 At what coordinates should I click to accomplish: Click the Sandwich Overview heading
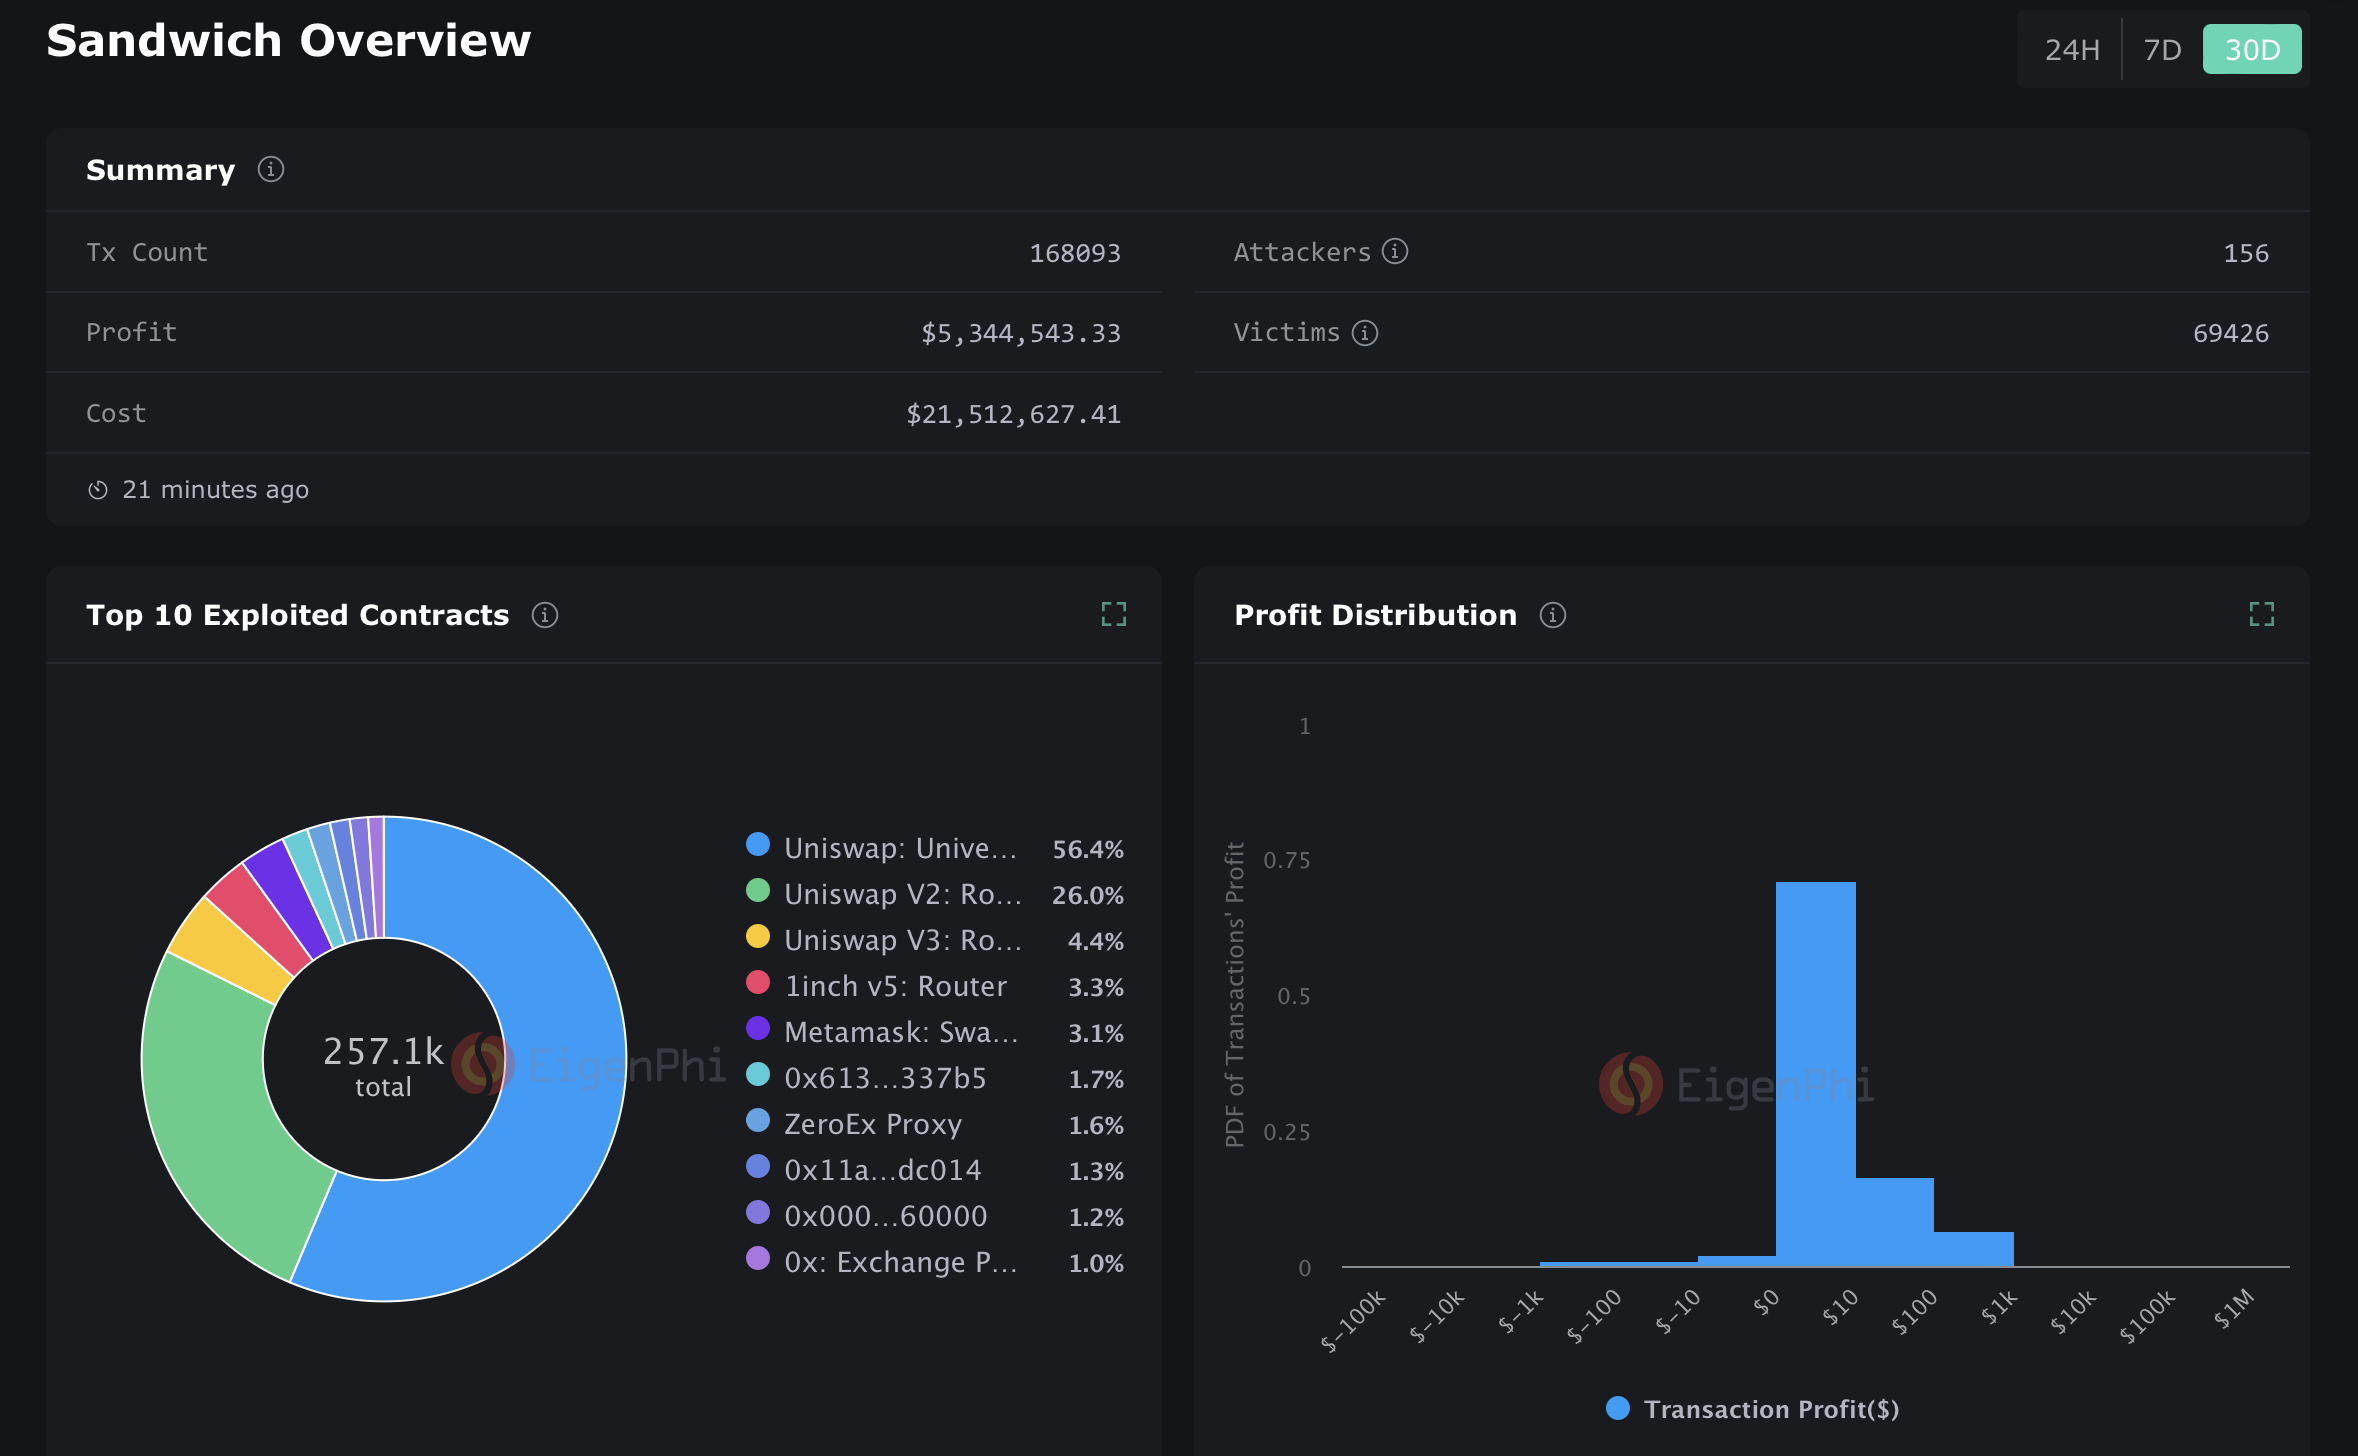tap(288, 41)
